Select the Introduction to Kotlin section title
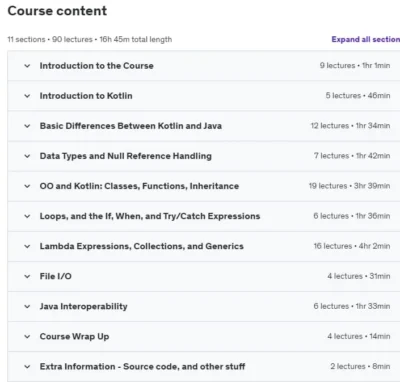The image size is (400, 382). 86,96
